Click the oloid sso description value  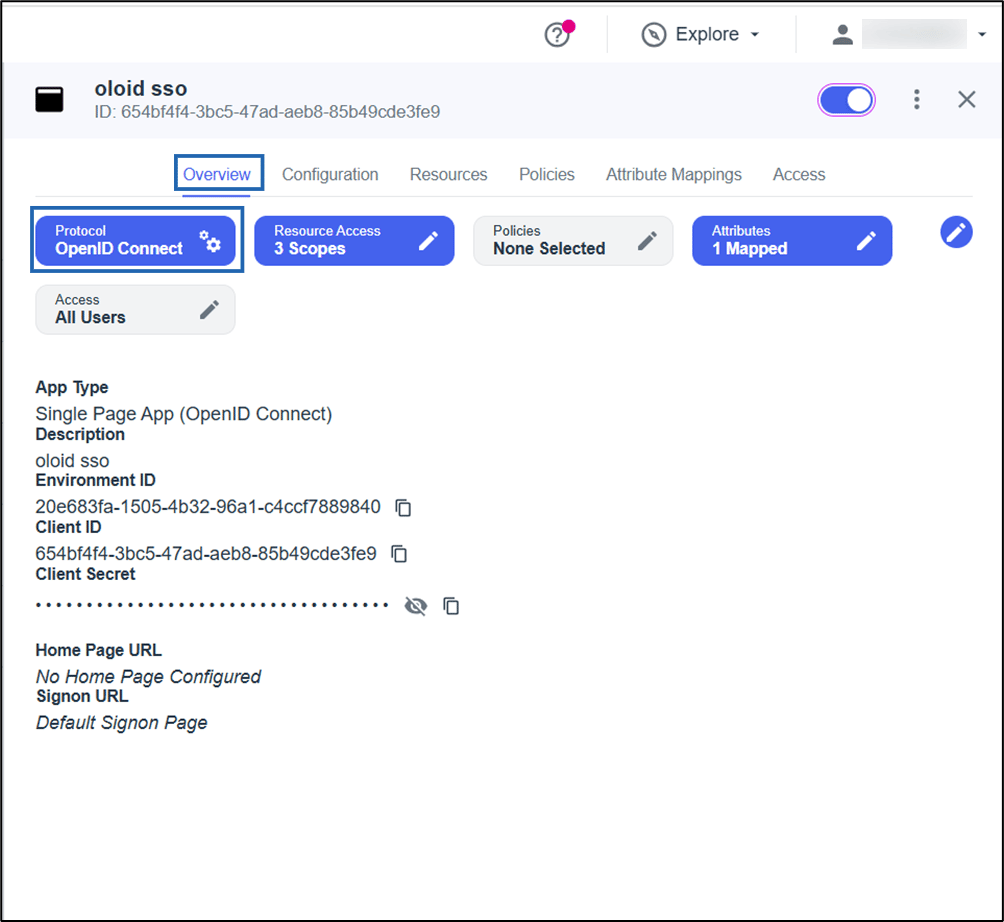point(72,461)
